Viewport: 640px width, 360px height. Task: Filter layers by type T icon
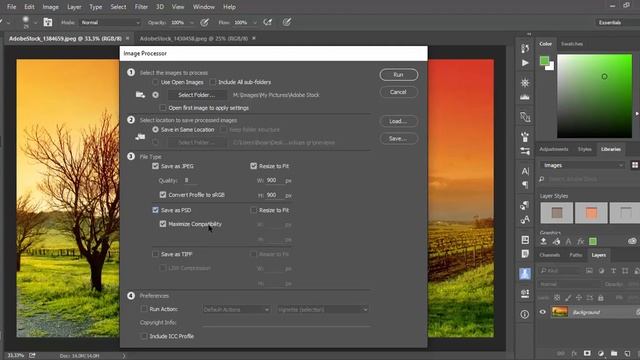[613, 271]
